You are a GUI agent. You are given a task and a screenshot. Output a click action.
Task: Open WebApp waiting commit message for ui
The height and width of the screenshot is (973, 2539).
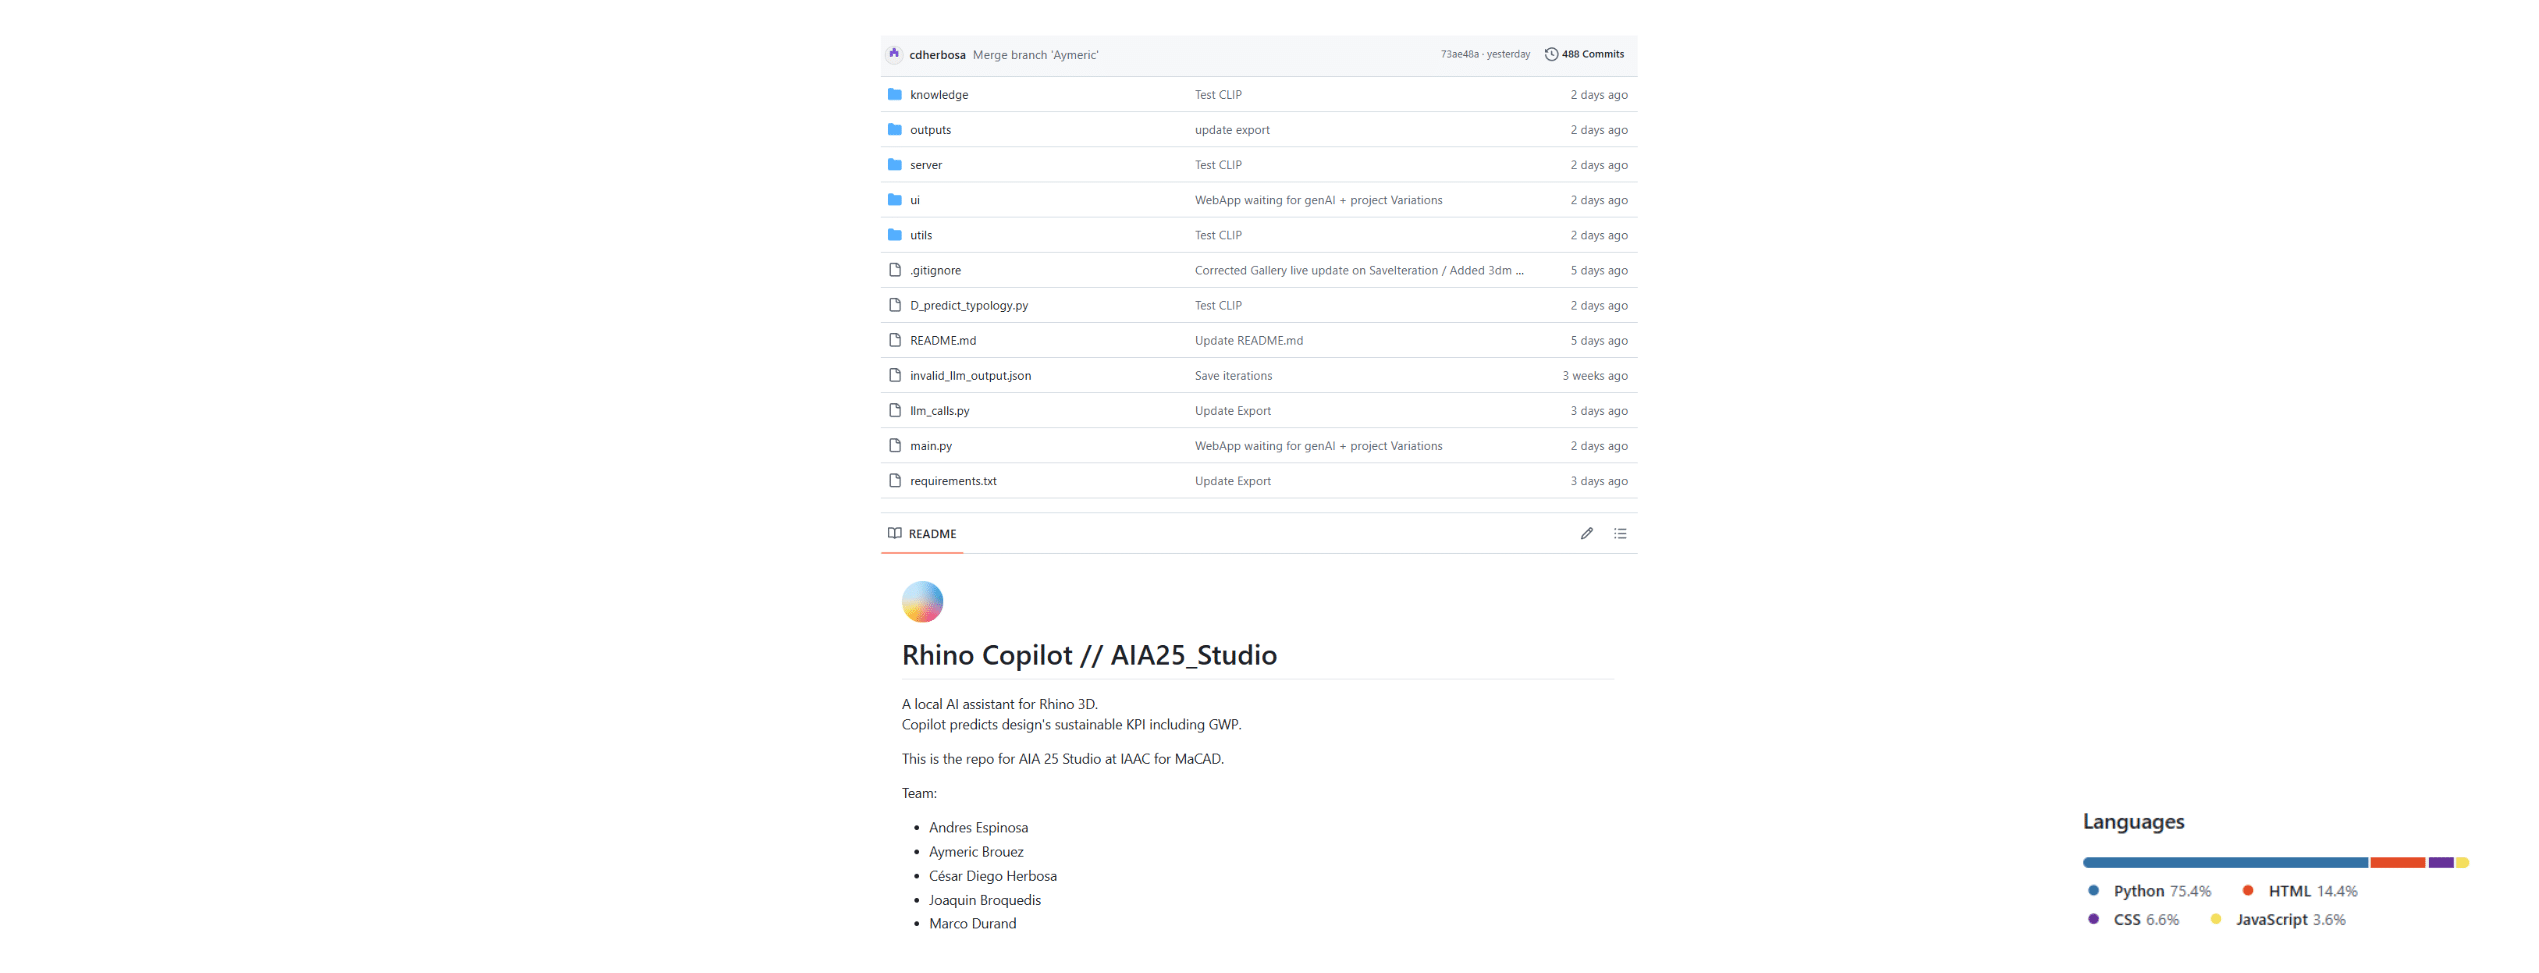pyautogui.click(x=1318, y=200)
